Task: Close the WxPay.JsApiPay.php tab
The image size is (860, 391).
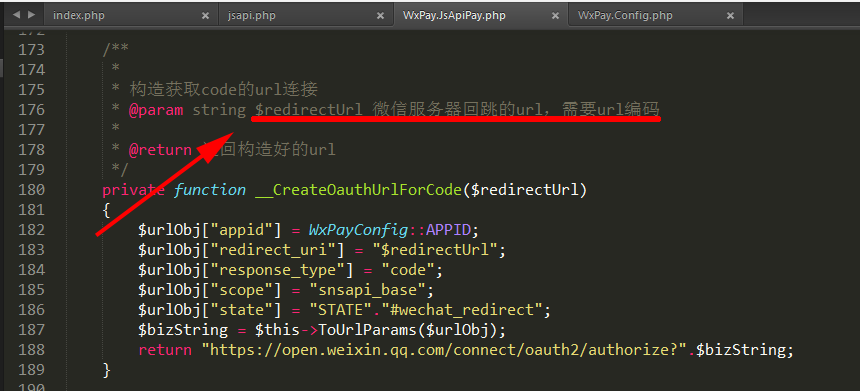Action: pos(556,16)
